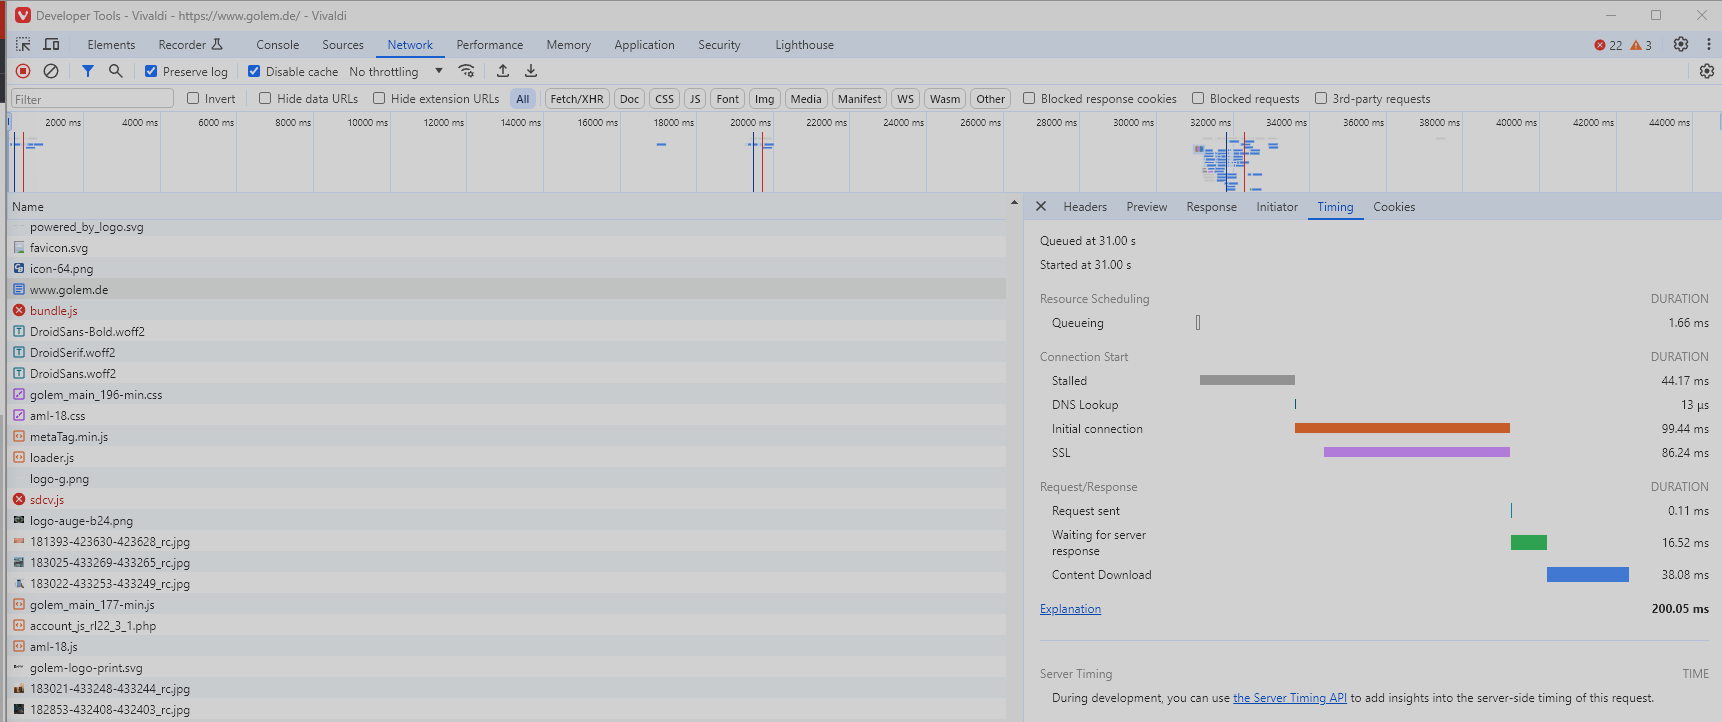The width and height of the screenshot is (1722, 722).
Task: Open the Cookies detail tab
Action: point(1394,207)
